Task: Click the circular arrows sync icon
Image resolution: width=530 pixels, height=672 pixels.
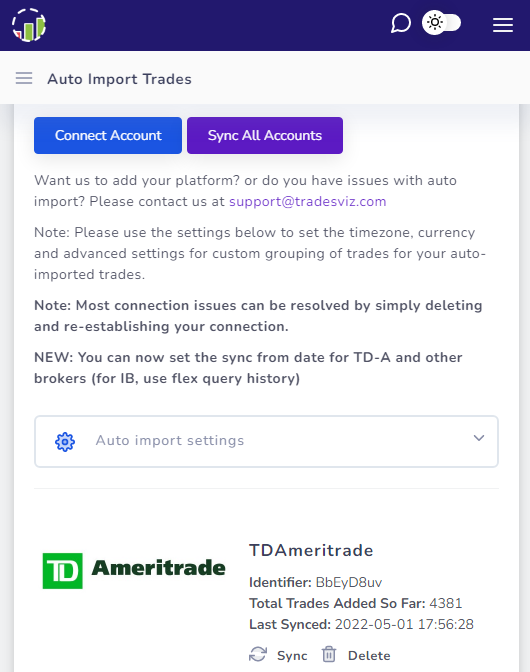Action: (258, 654)
